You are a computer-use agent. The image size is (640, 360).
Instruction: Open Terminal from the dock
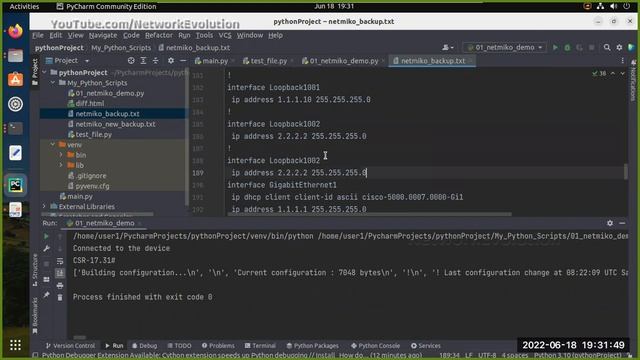16,129
